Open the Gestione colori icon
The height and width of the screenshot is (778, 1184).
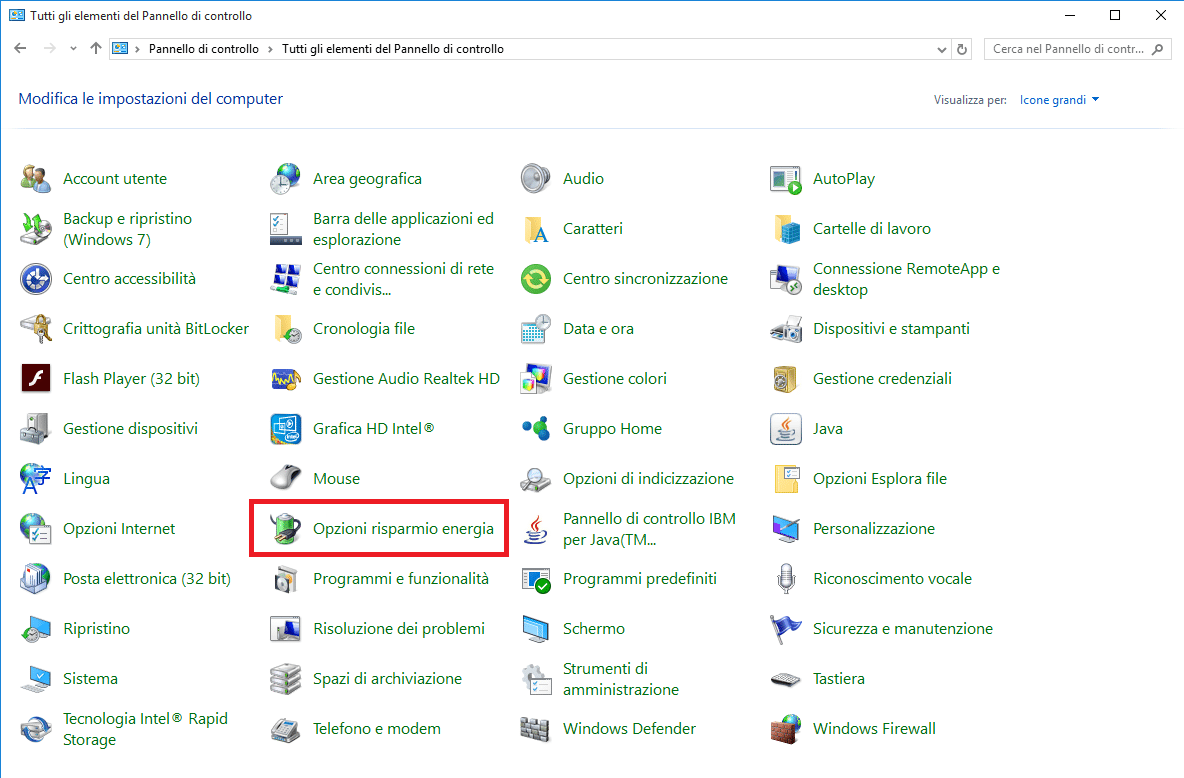click(535, 378)
